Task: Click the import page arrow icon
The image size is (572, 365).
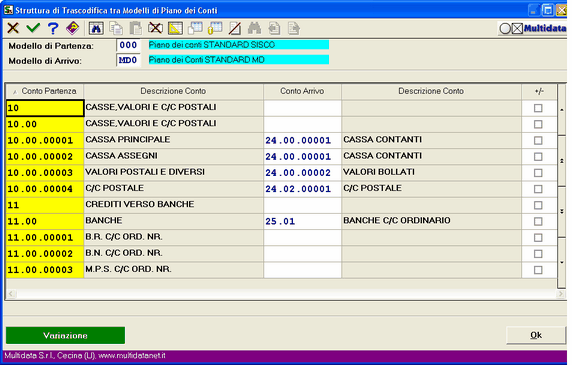Action: click(x=274, y=28)
